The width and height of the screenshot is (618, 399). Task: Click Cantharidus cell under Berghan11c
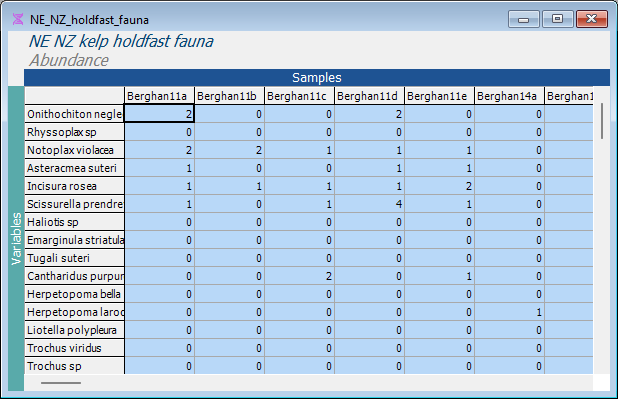click(x=299, y=276)
